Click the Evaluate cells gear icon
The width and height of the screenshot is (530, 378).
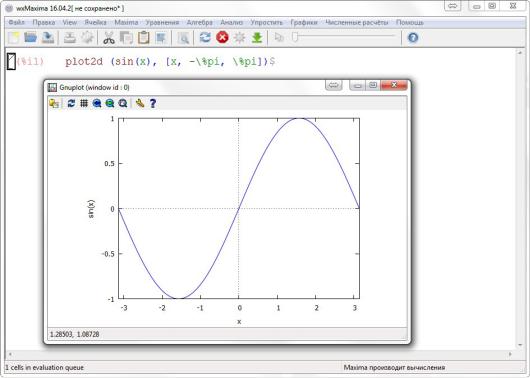point(239,37)
